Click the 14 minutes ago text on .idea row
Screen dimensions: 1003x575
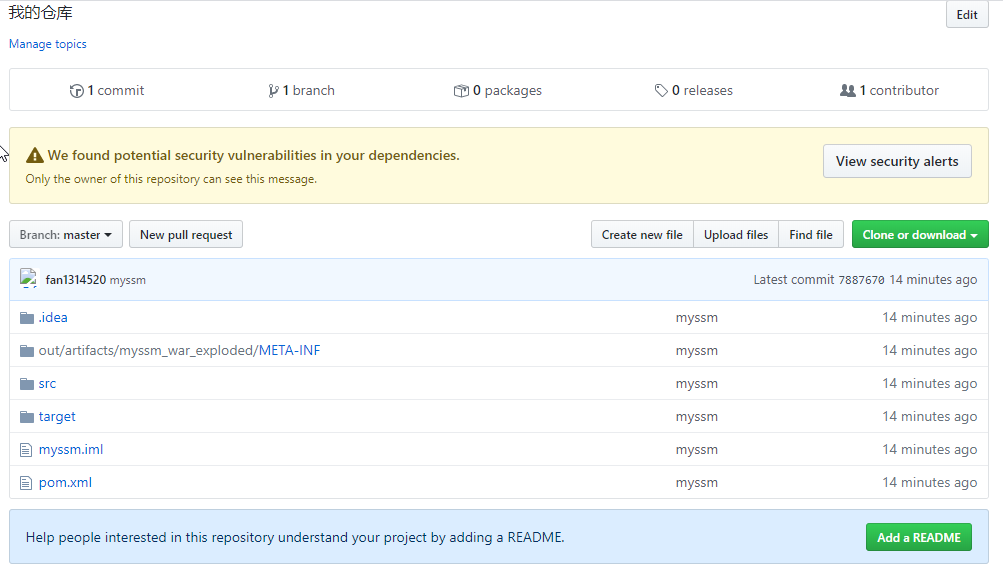(929, 318)
